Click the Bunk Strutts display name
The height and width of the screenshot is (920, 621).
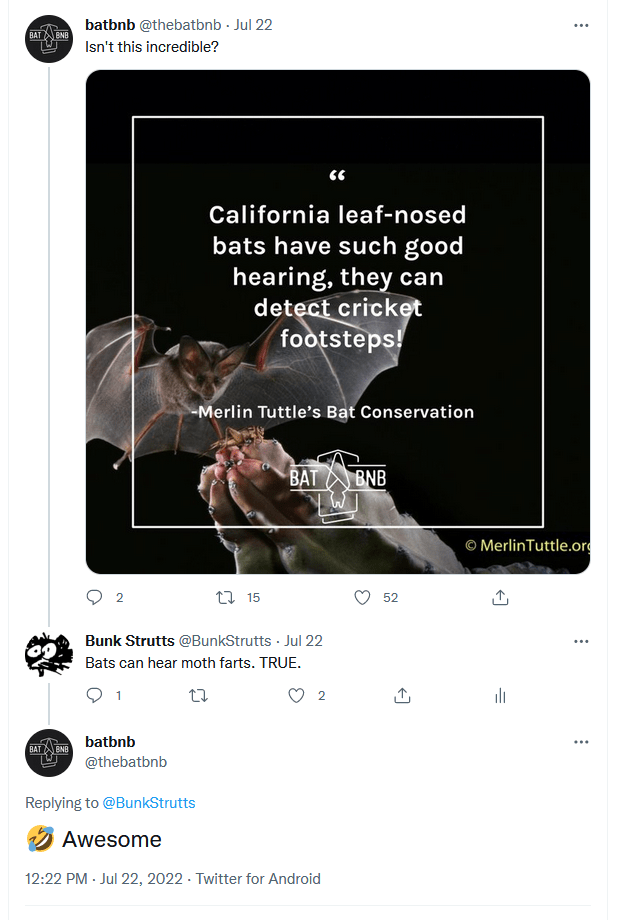[129, 641]
